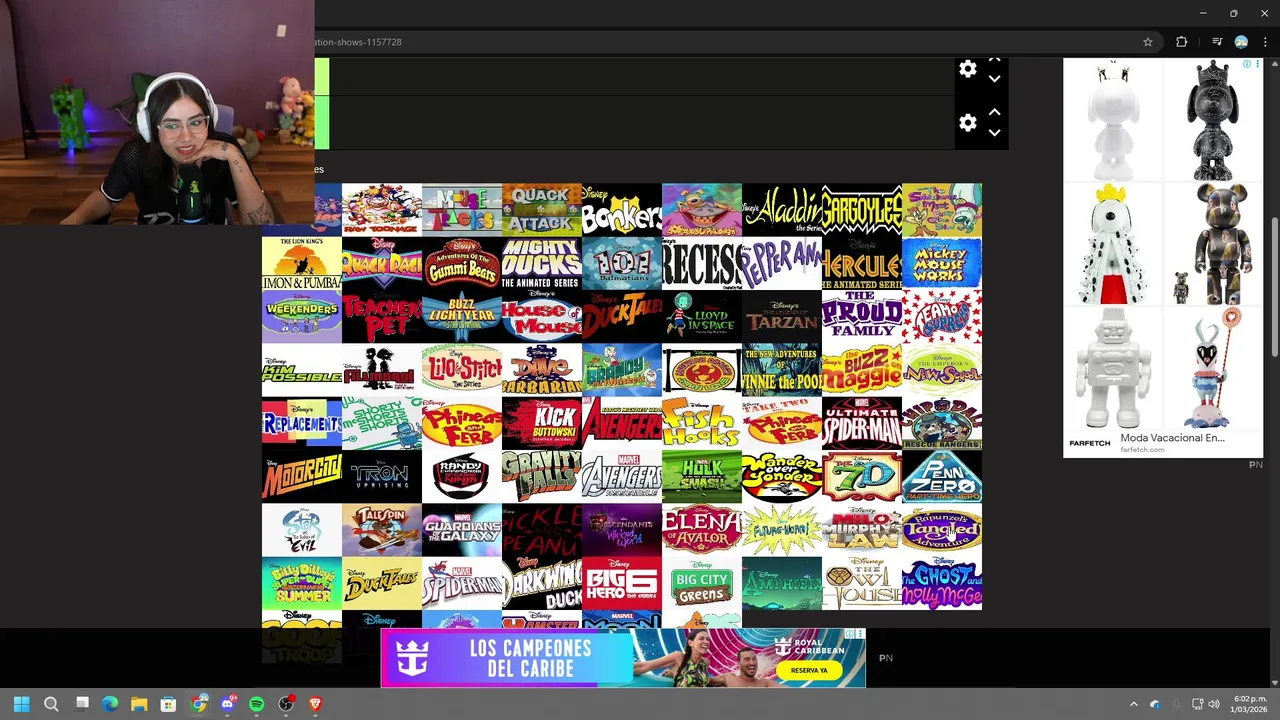1280x720 pixels.
Task: Choose the Elena of Avalor tile
Action: [x=701, y=531]
